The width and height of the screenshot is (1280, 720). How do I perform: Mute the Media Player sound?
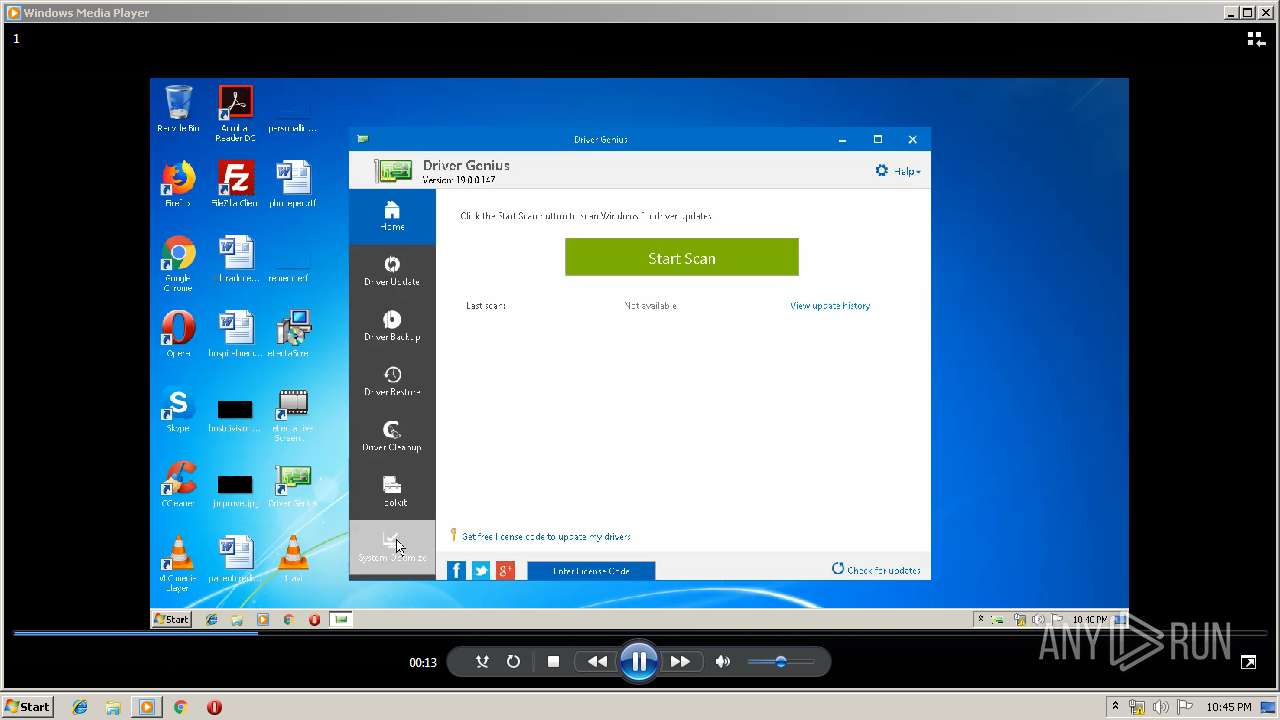[x=723, y=661]
